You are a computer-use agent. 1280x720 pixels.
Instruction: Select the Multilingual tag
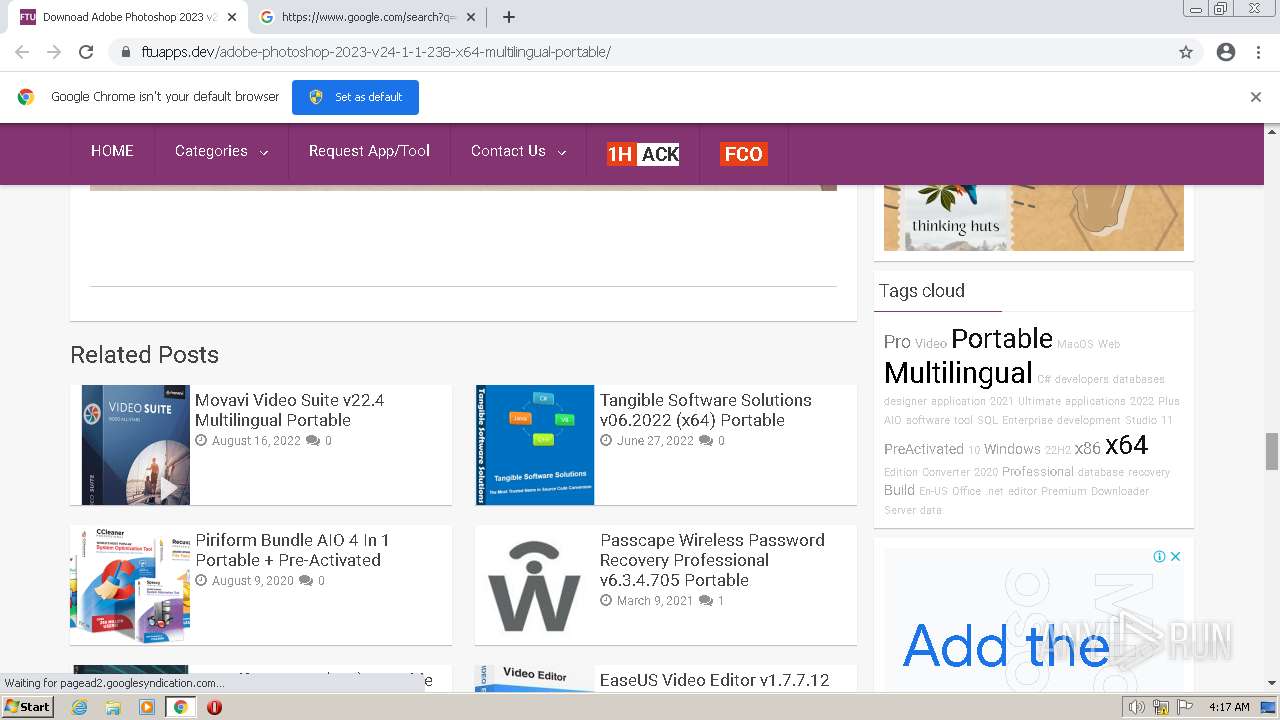(x=958, y=373)
